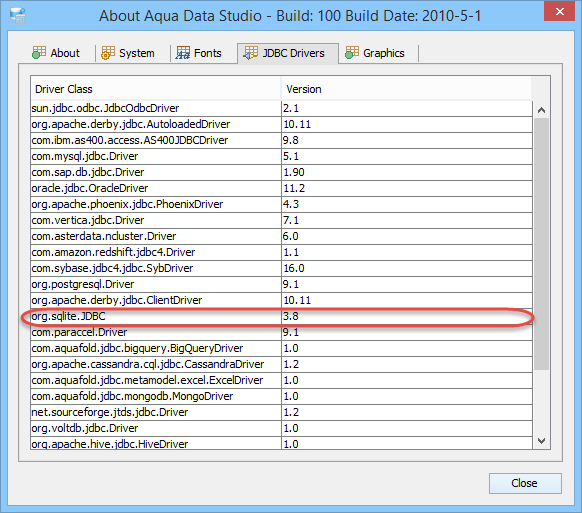This screenshot has height=513, width=582.
Task: Select the org.sqlite.JDBC row
Action: 281,316
